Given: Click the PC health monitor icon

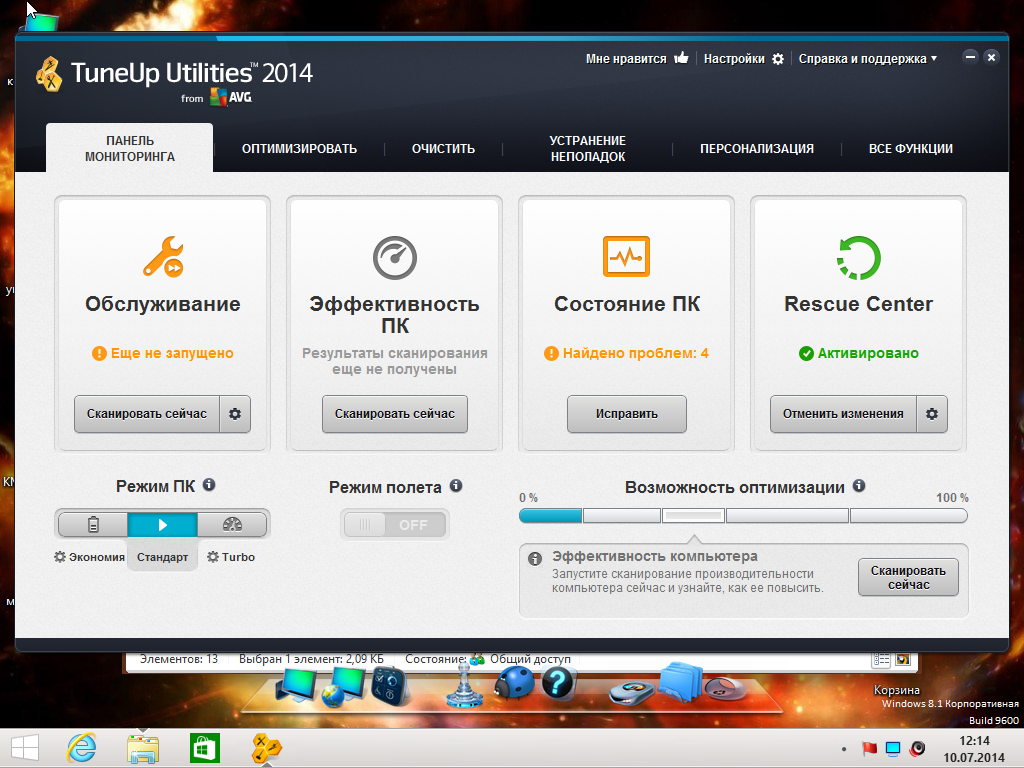Looking at the screenshot, I should (x=626, y=256).
